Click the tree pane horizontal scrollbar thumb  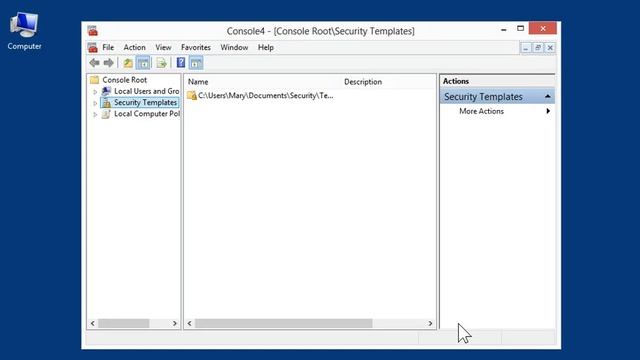124,323
